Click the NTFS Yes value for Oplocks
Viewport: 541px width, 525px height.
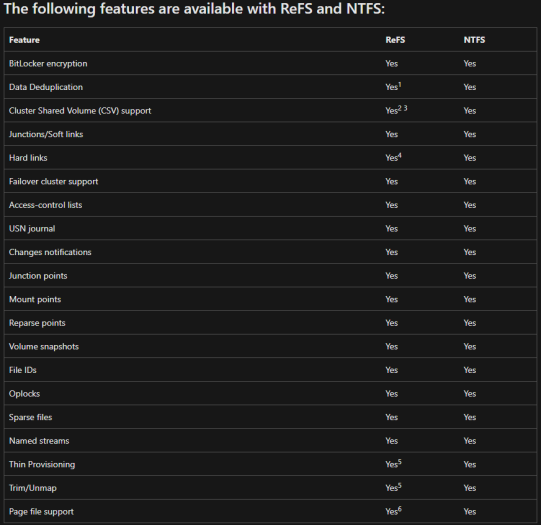click(470, 394)
